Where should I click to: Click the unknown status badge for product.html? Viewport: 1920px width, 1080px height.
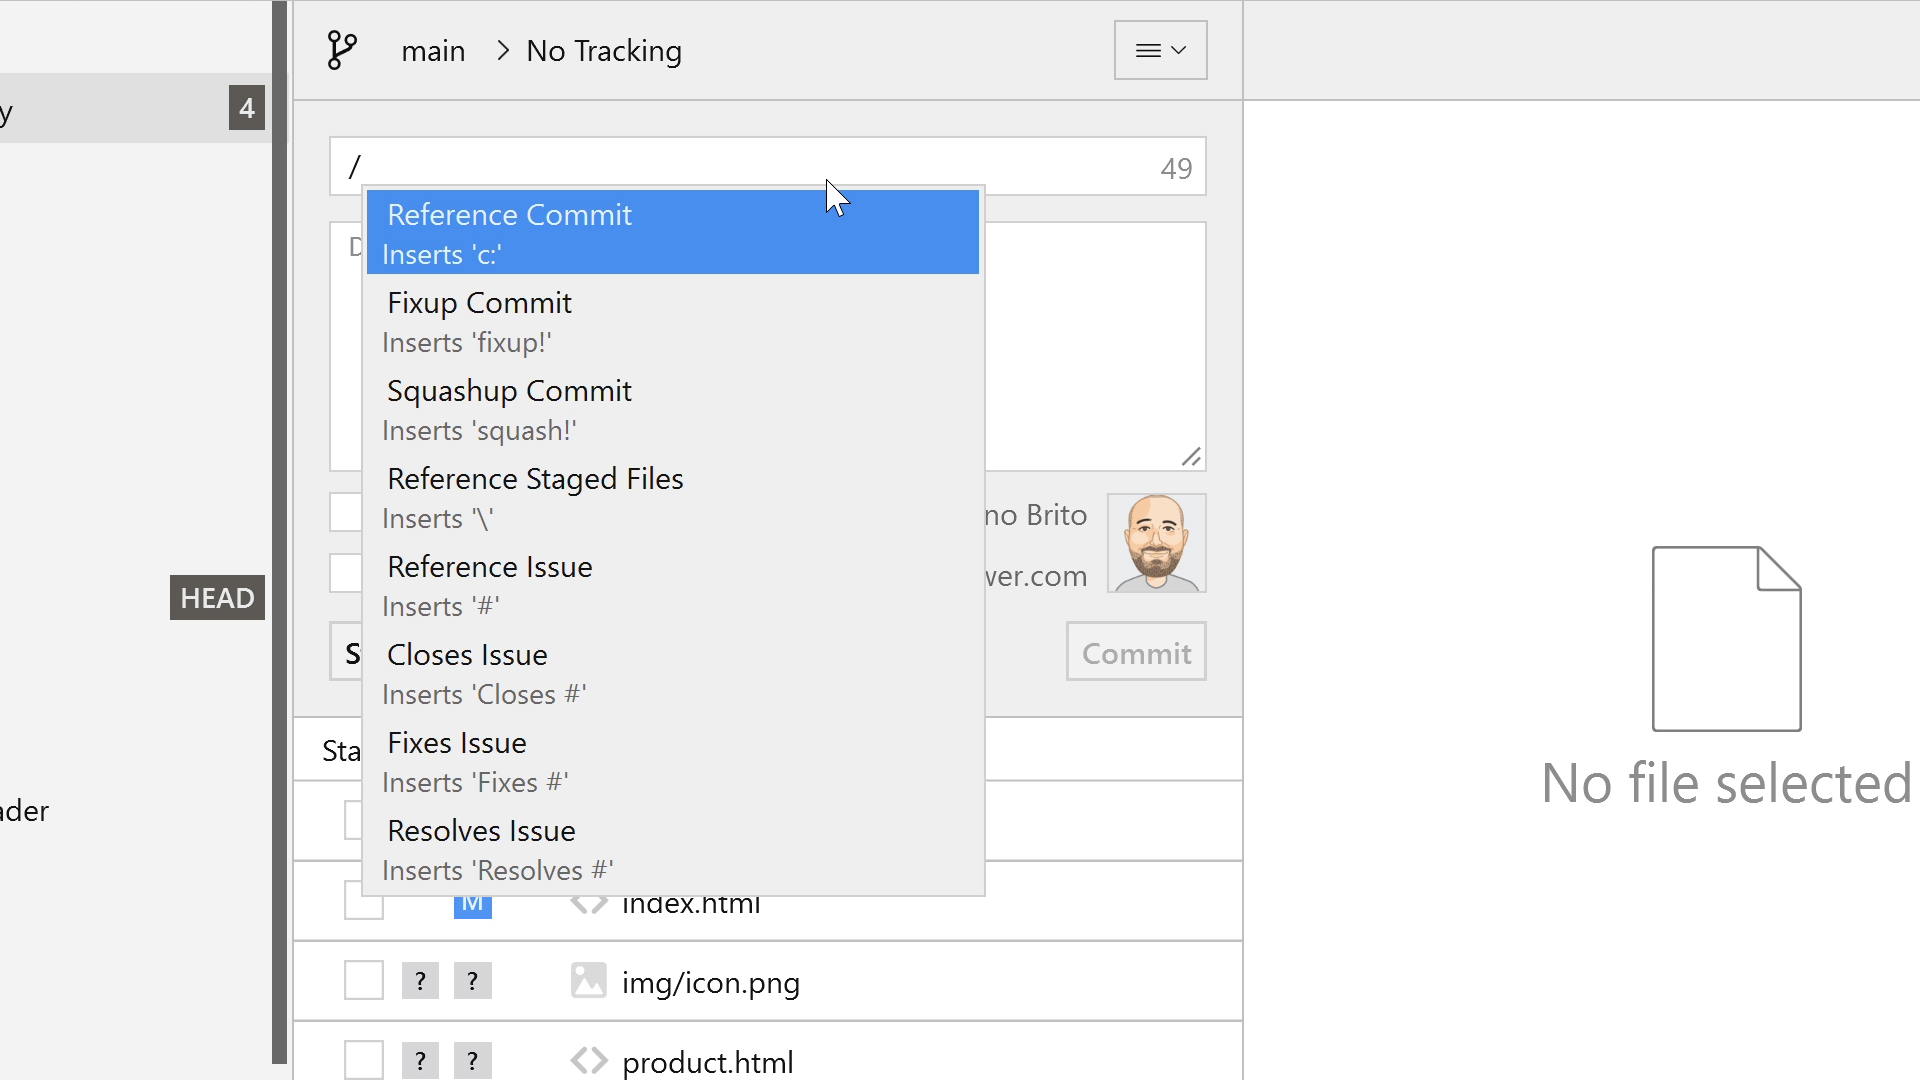coord(420,1061)
